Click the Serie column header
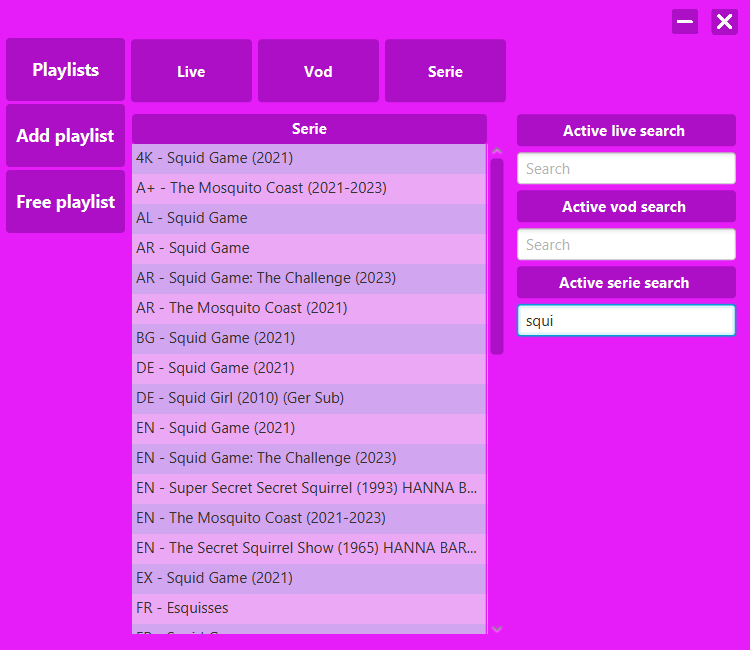 (309, 129)
